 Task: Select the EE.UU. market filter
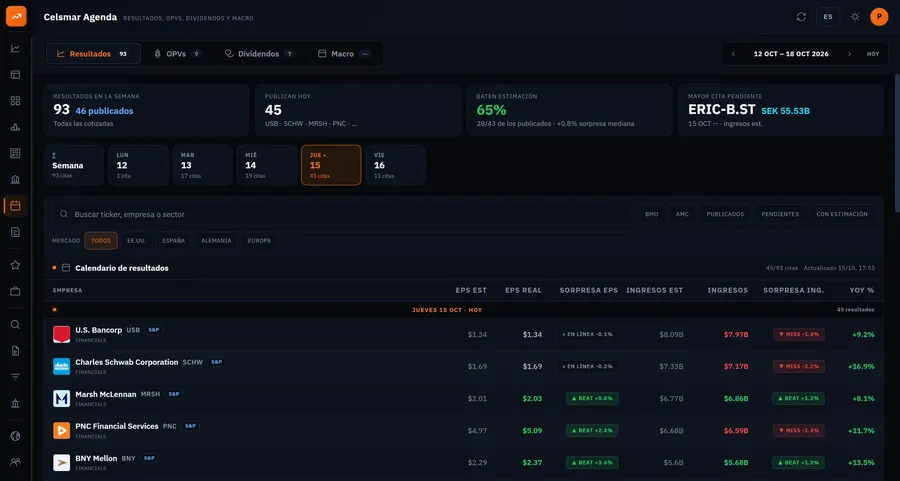136,240
